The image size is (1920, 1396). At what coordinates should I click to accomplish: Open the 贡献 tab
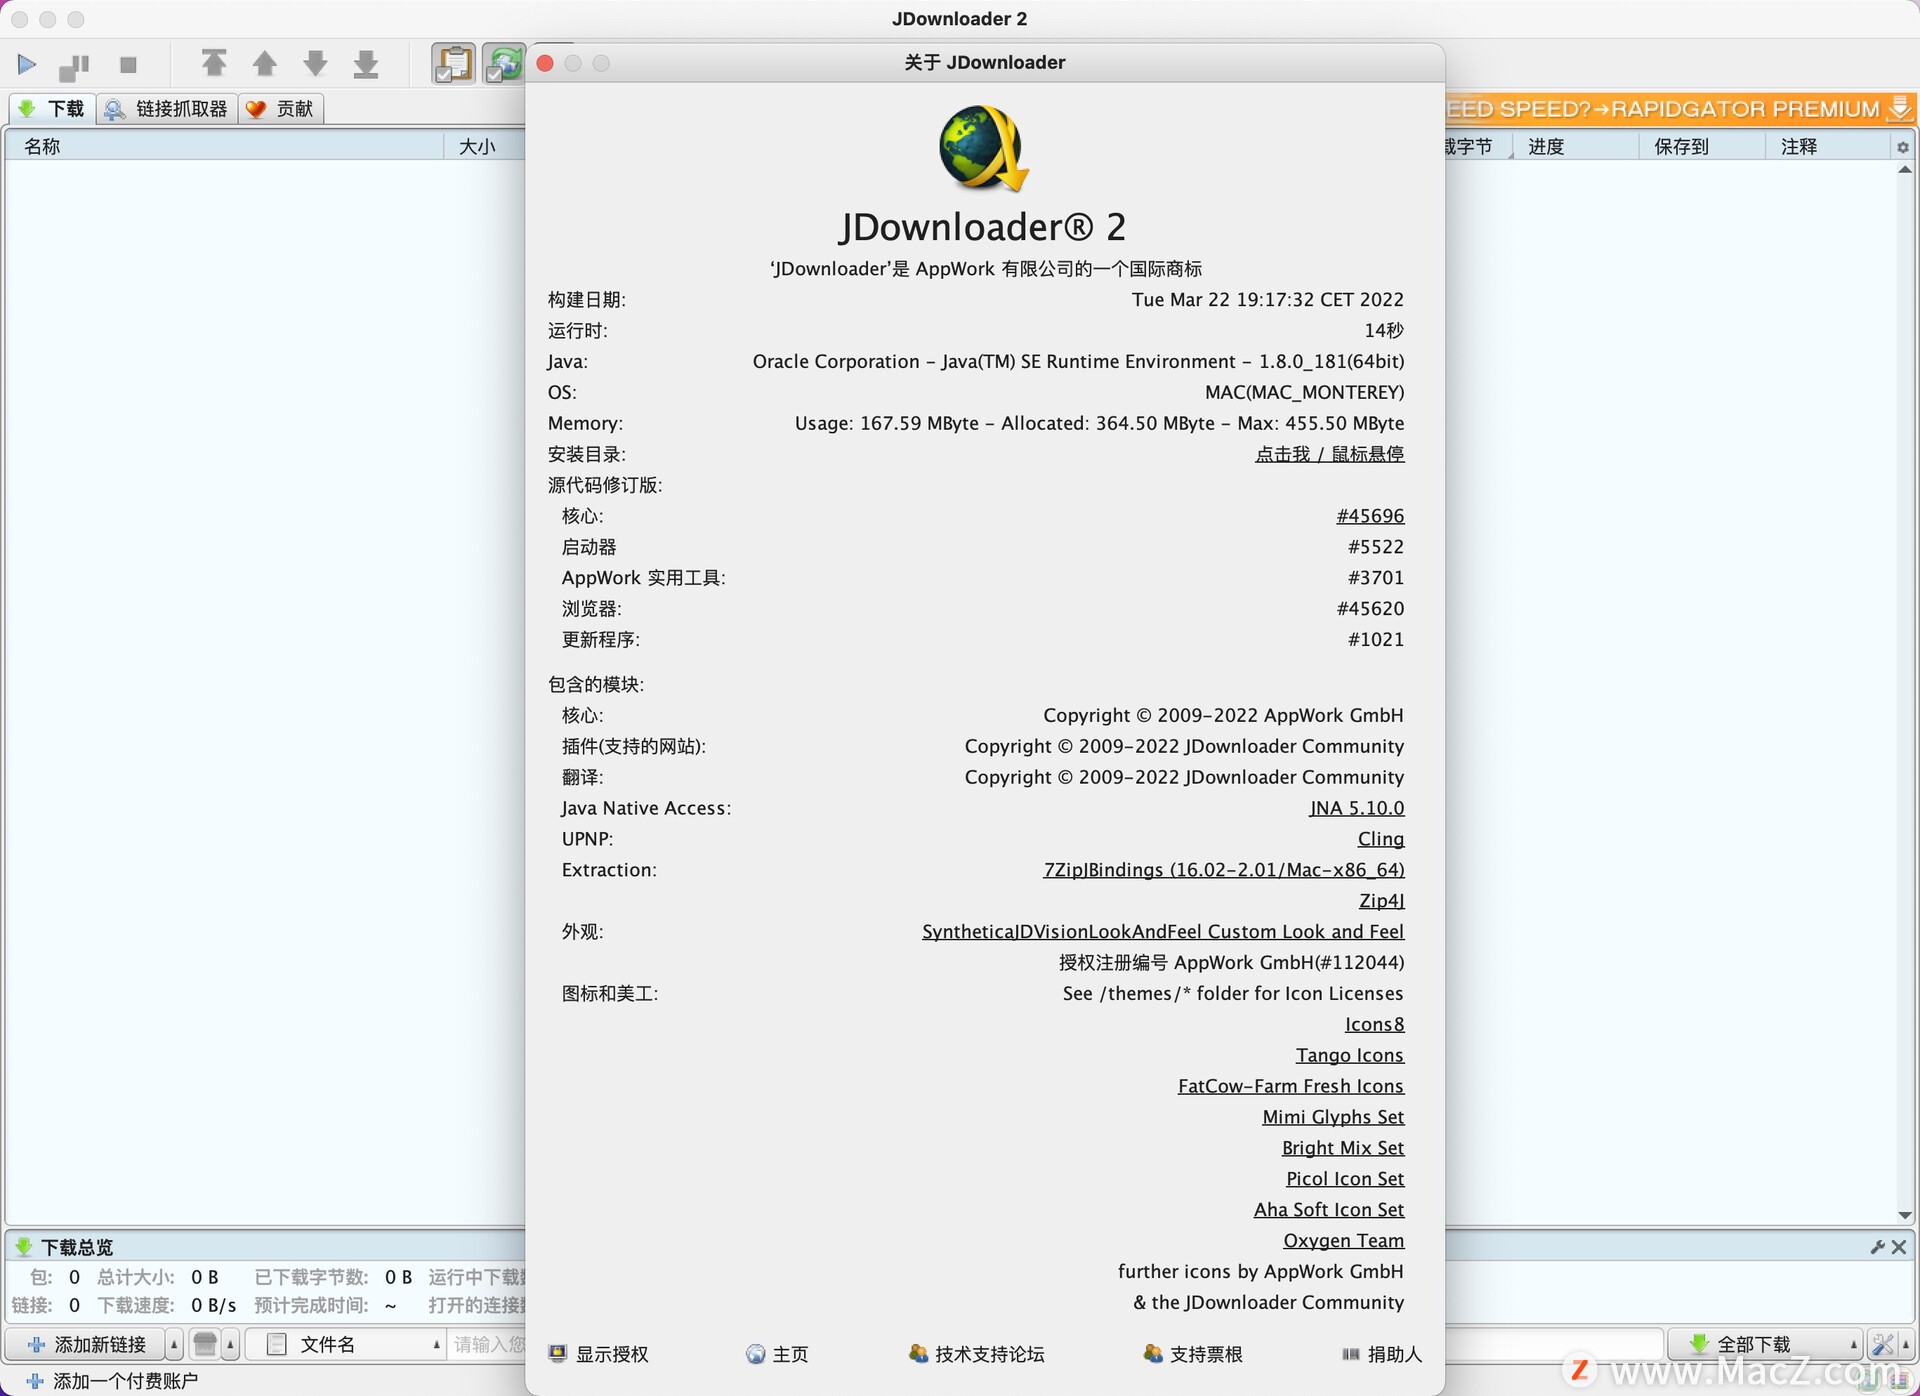tap(281, 108)
